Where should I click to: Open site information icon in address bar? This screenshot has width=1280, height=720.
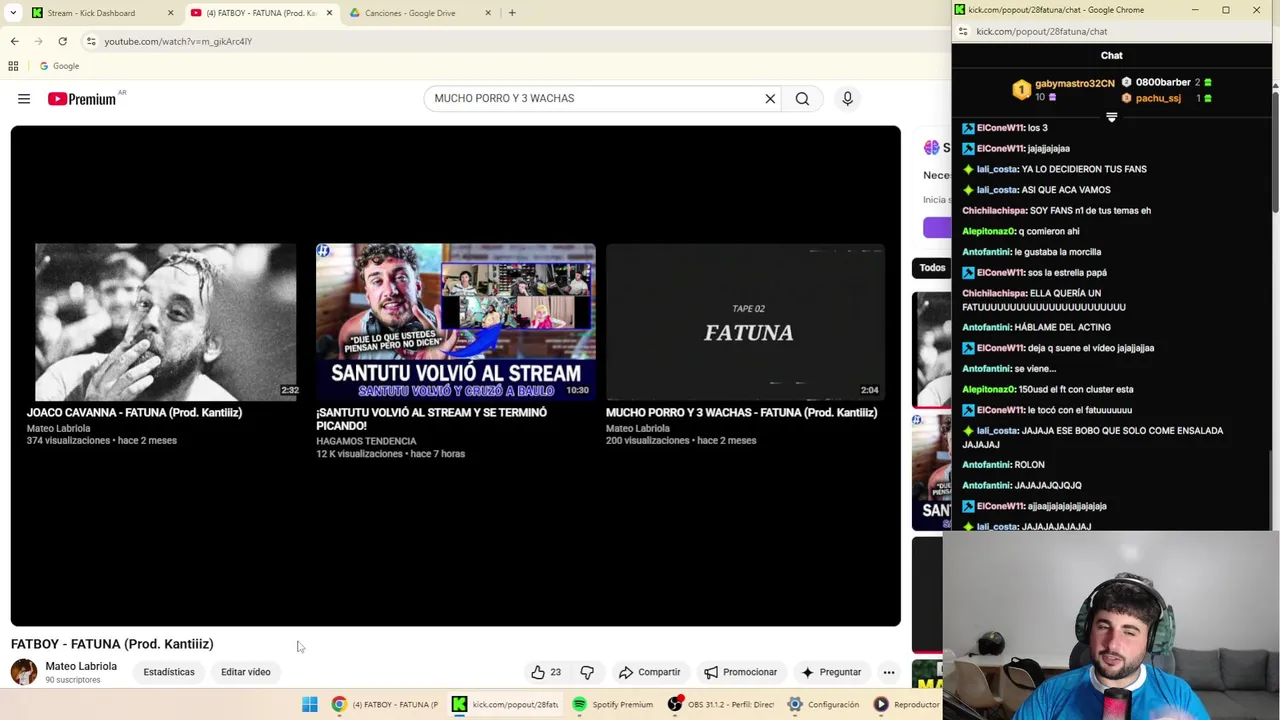91,41
